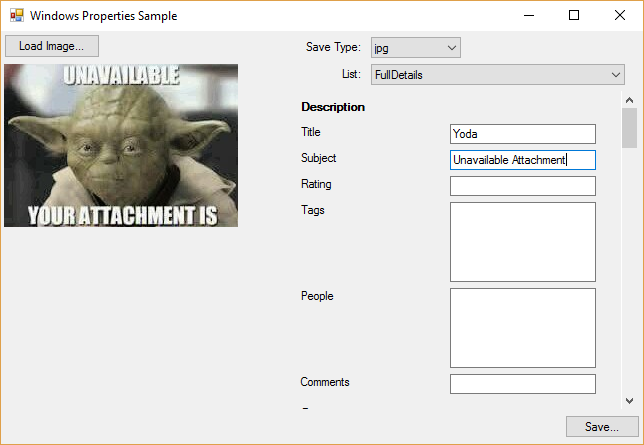
Task: Click inside the Tags text box
Action: 523,242
